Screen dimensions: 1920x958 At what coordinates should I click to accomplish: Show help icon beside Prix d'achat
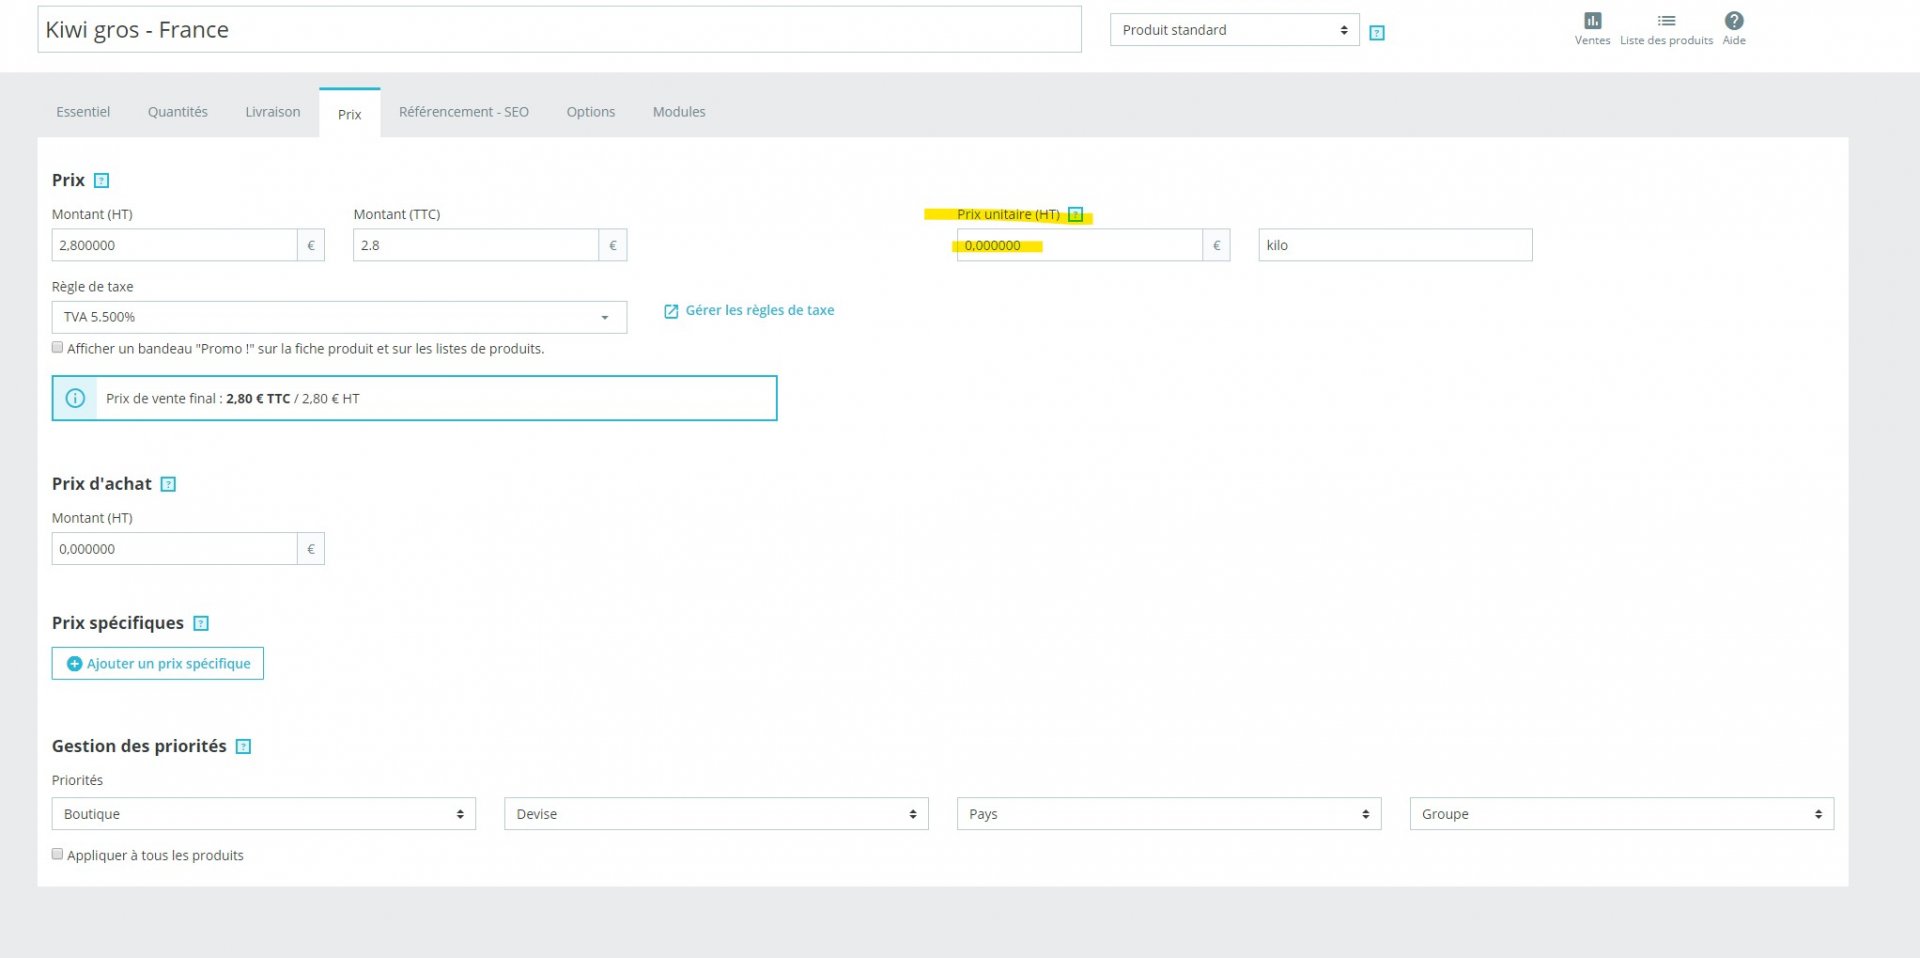click(168, 485)
